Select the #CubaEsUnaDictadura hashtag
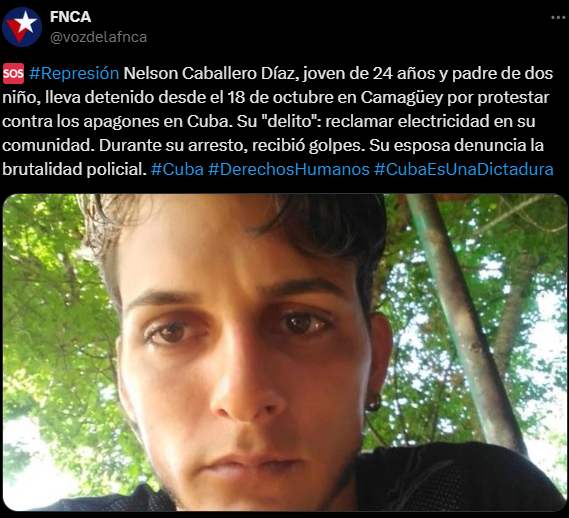This screenshot has height=518, width=569. (463, 169)
